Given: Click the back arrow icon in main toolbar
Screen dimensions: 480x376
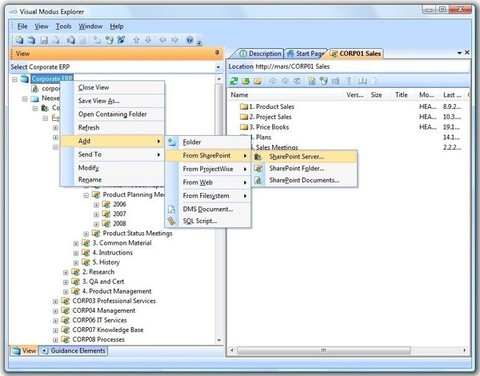Looking at the screenshot, I should 162,40.
